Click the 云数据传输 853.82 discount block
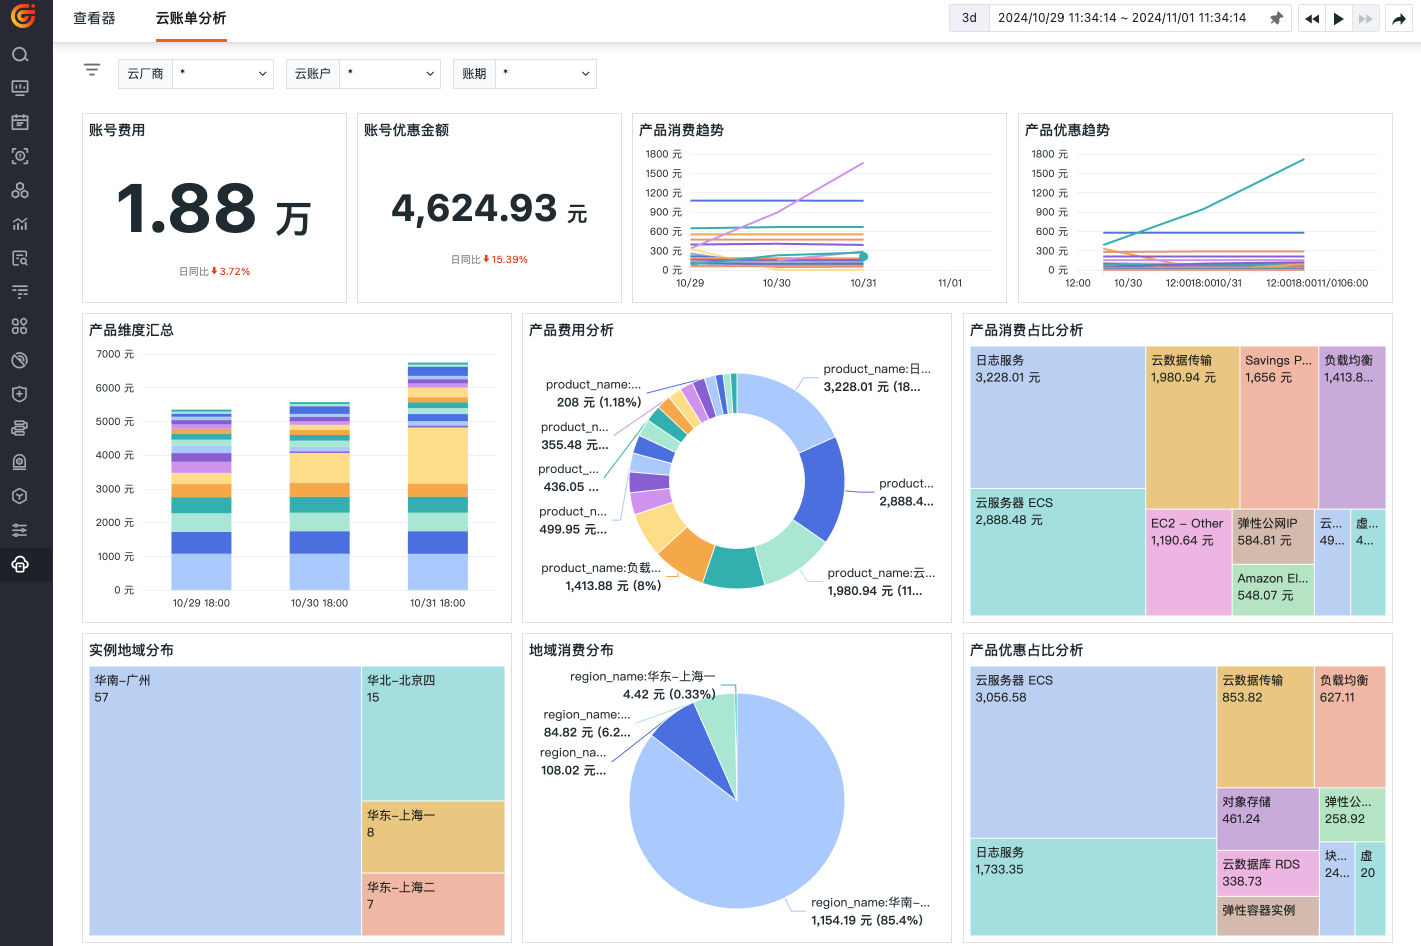The width and height of the screenshot is (1421, 946). coord(1265,727)
